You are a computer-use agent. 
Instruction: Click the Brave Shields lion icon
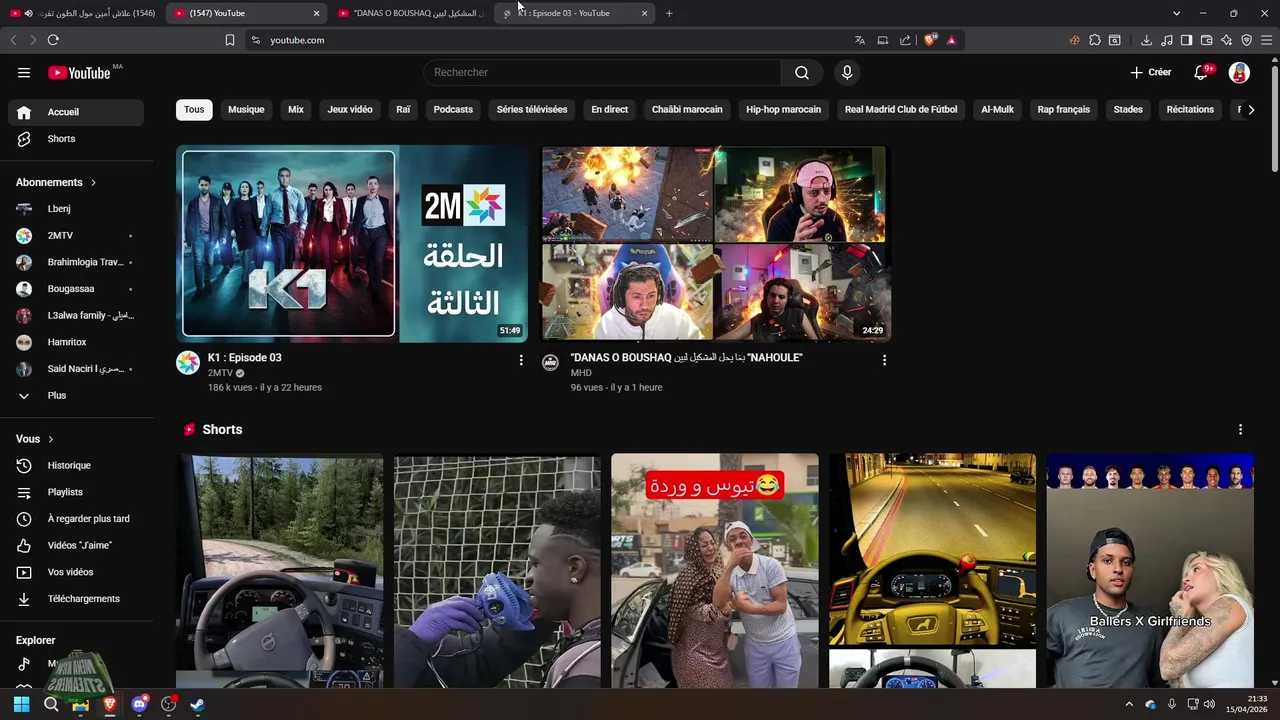[930, 40]
